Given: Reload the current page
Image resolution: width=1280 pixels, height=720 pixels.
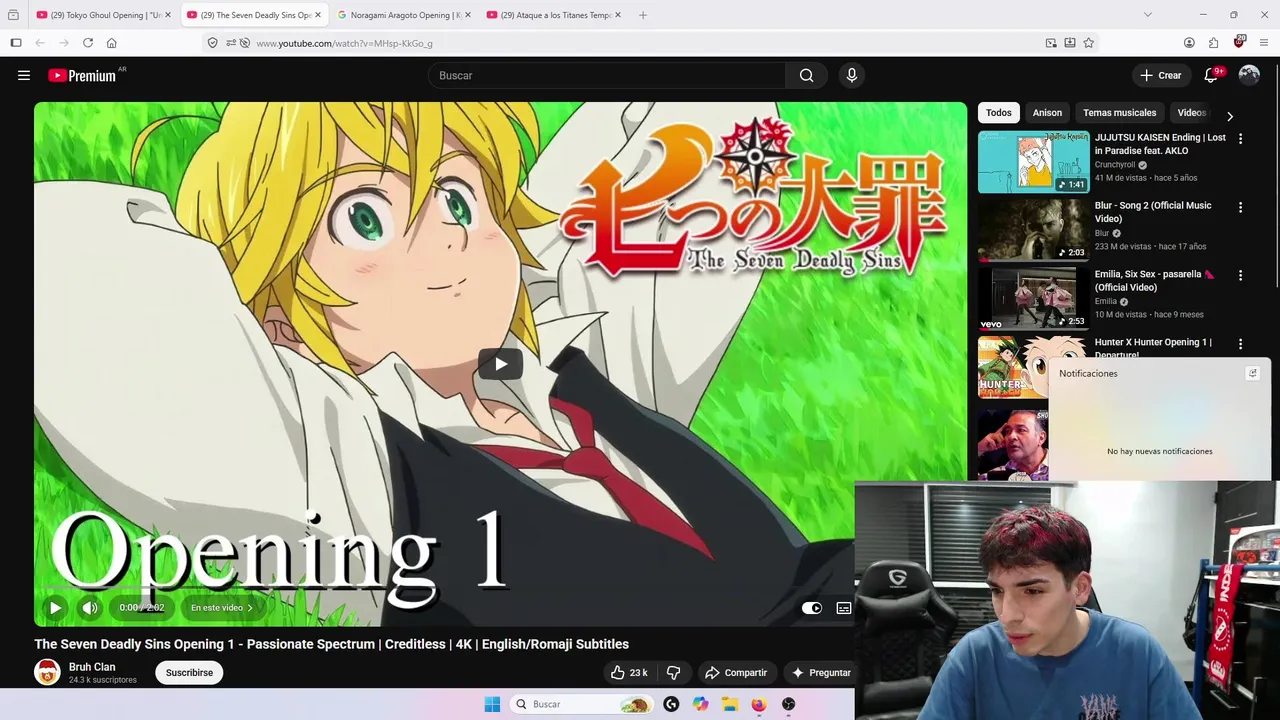Looking at the screenshot, I should (88, 43).
